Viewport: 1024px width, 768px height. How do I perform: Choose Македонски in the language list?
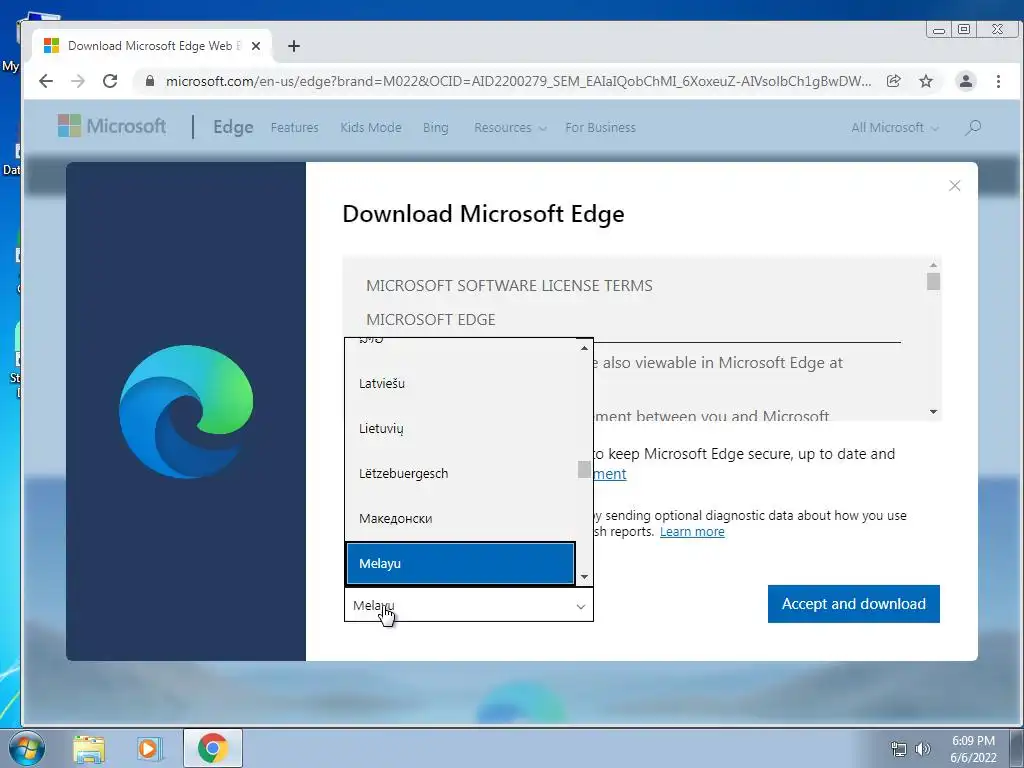[x=460, y=519]
